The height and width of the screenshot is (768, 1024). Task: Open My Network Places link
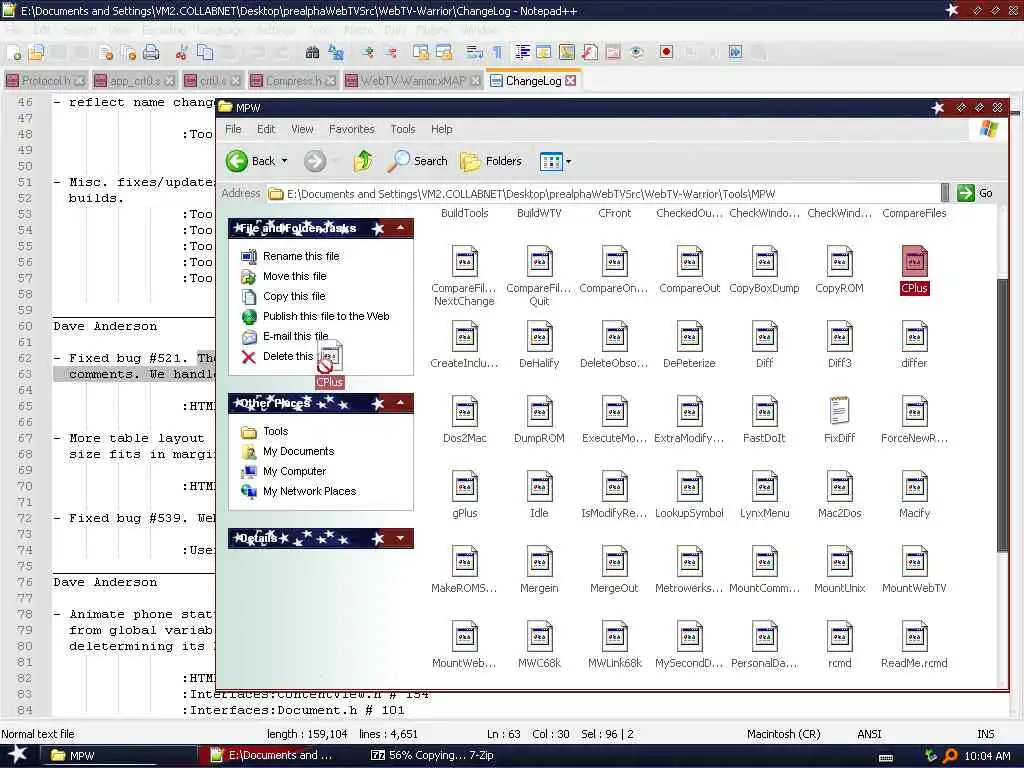pyautogui.click(x=310, y=491)
